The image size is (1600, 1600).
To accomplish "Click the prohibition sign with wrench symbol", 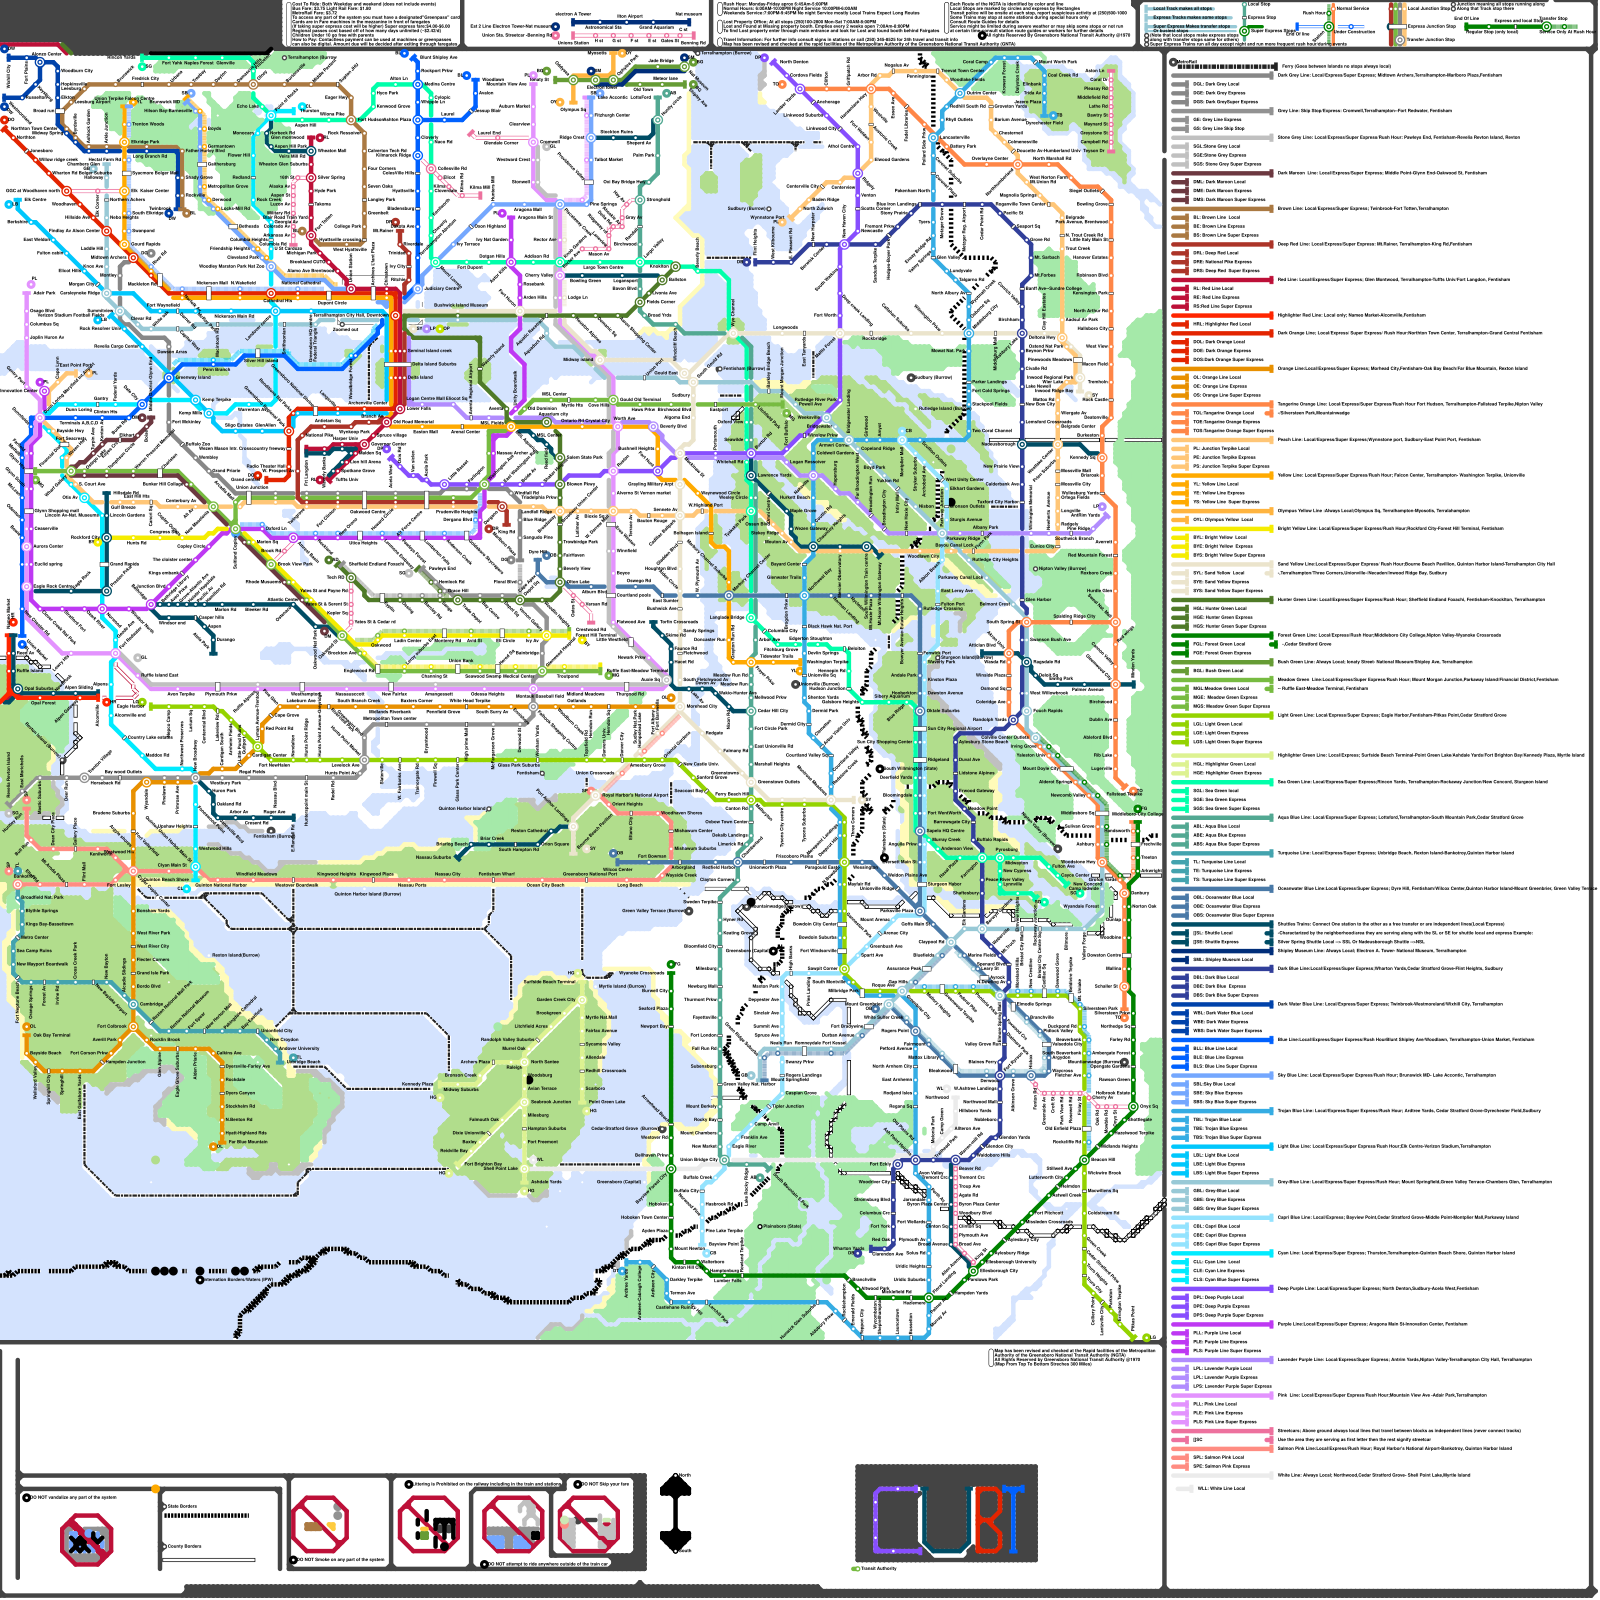I will [x=513, y=1524].
